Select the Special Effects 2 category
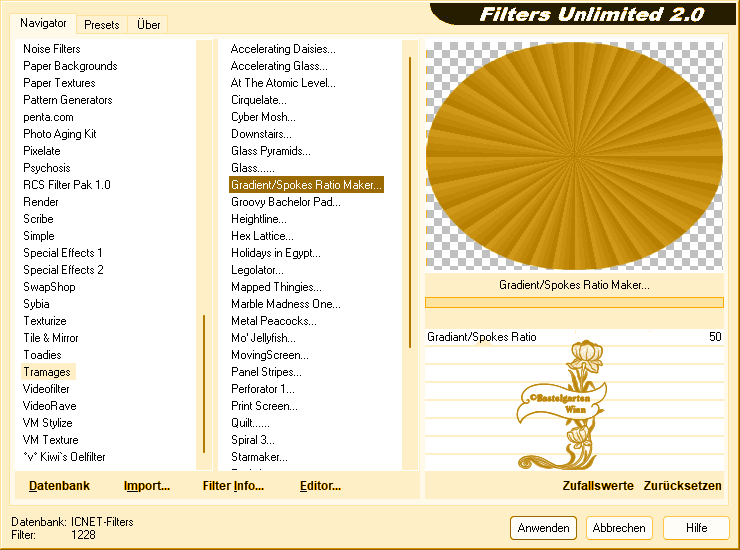Image resolution: width=740 pixels, height=550 pixels. [x=63, y=270]
